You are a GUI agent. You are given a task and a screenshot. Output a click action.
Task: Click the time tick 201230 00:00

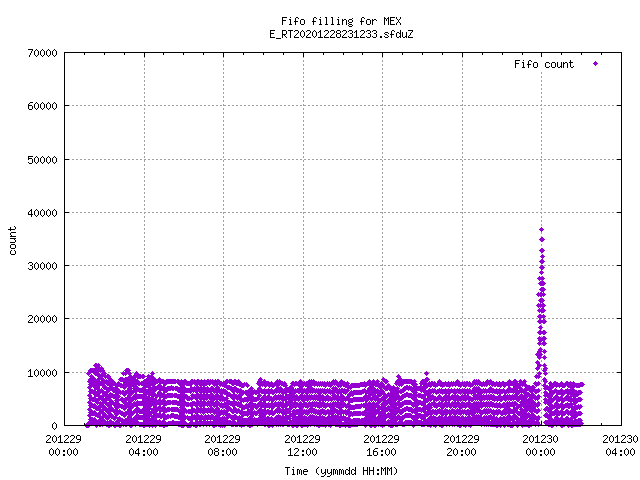coord(541,445)
